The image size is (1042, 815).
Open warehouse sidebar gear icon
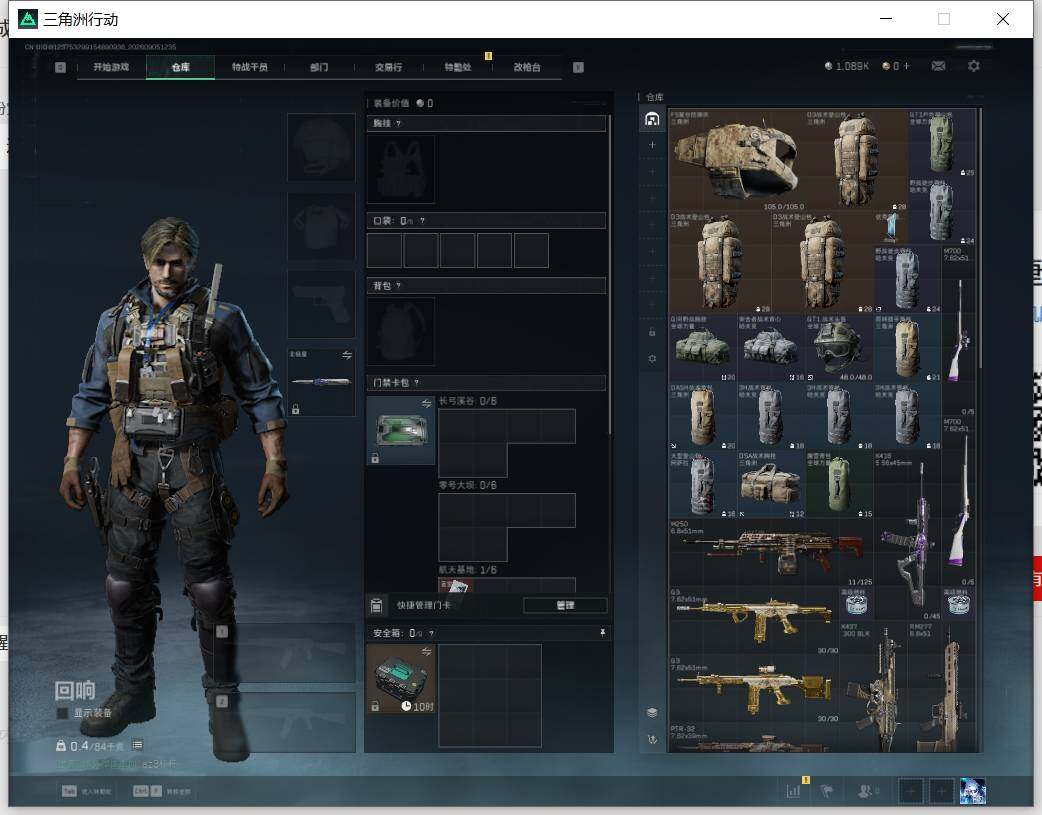tap(652, 358)
